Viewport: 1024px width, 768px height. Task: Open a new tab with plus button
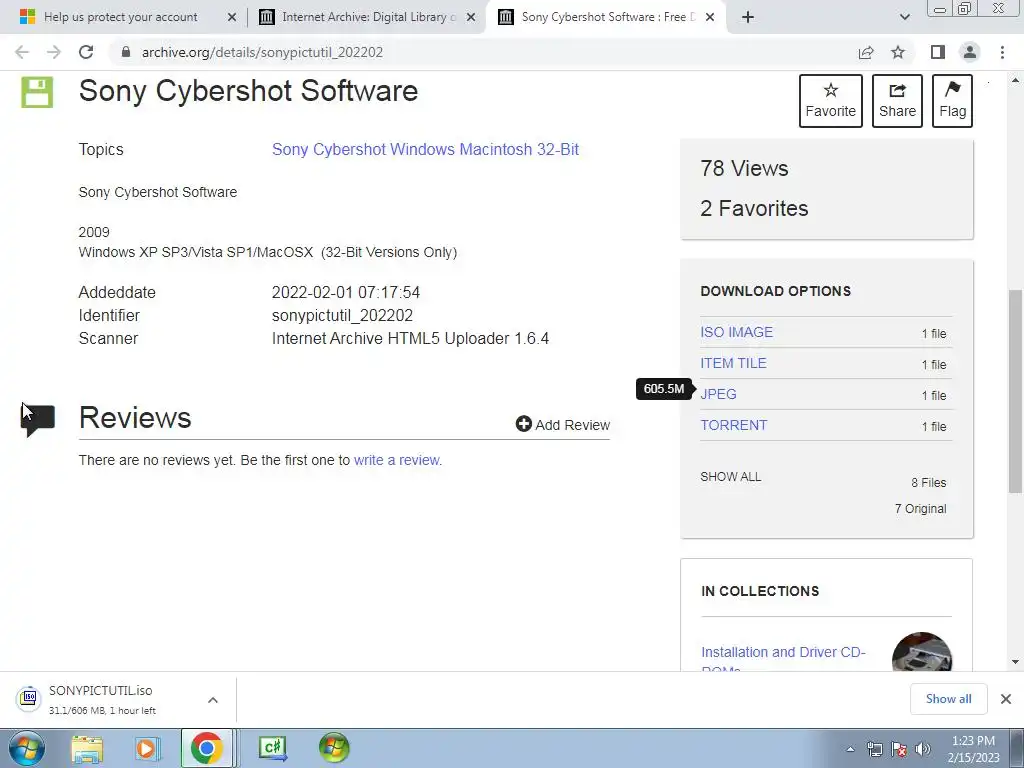click(x=748, y=17)
